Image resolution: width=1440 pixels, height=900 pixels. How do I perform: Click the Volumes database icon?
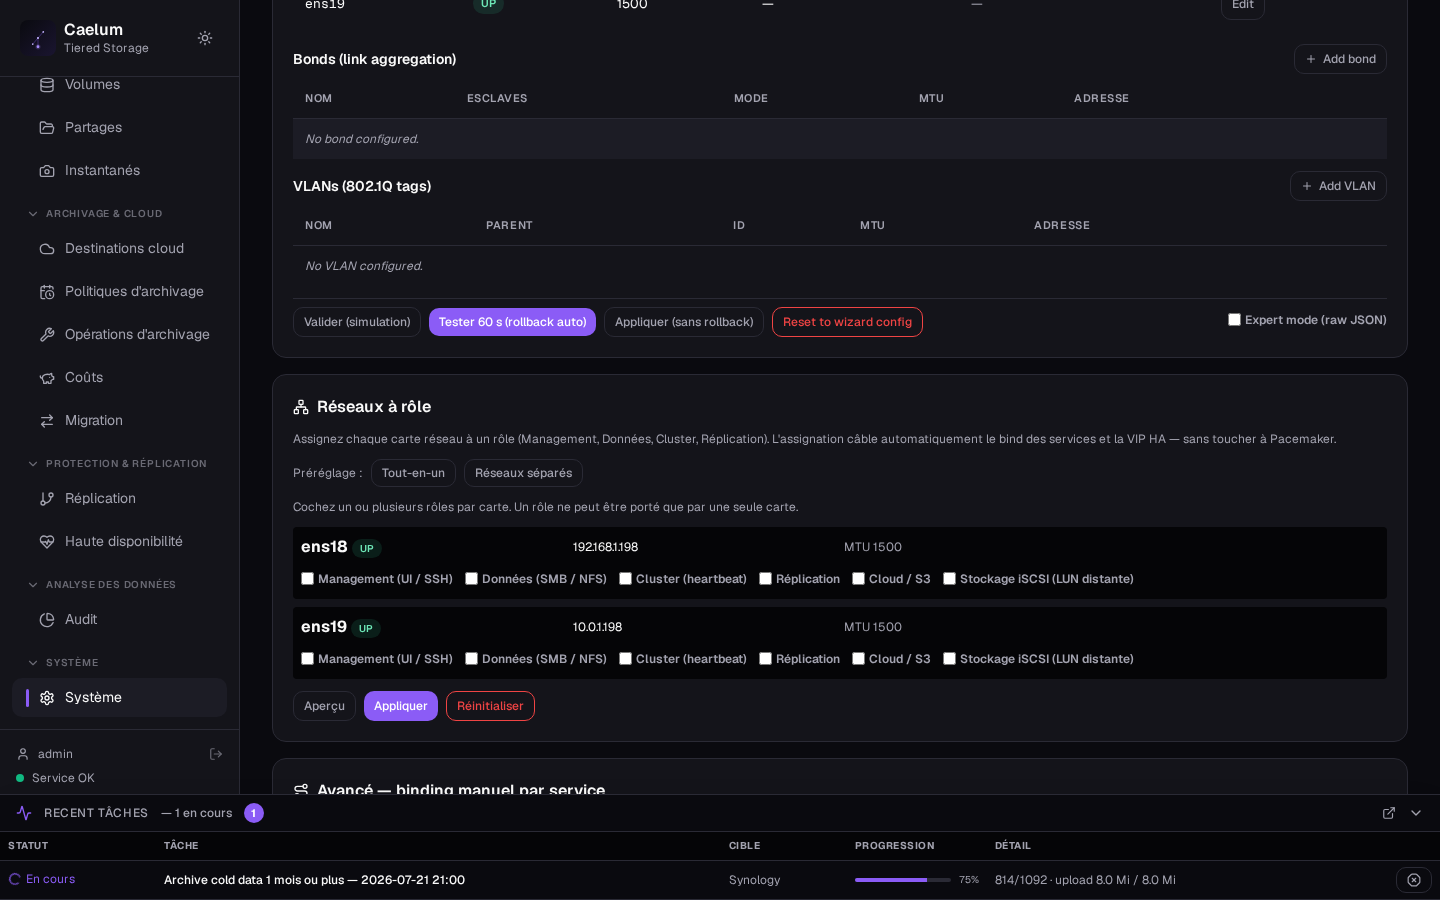47,85
